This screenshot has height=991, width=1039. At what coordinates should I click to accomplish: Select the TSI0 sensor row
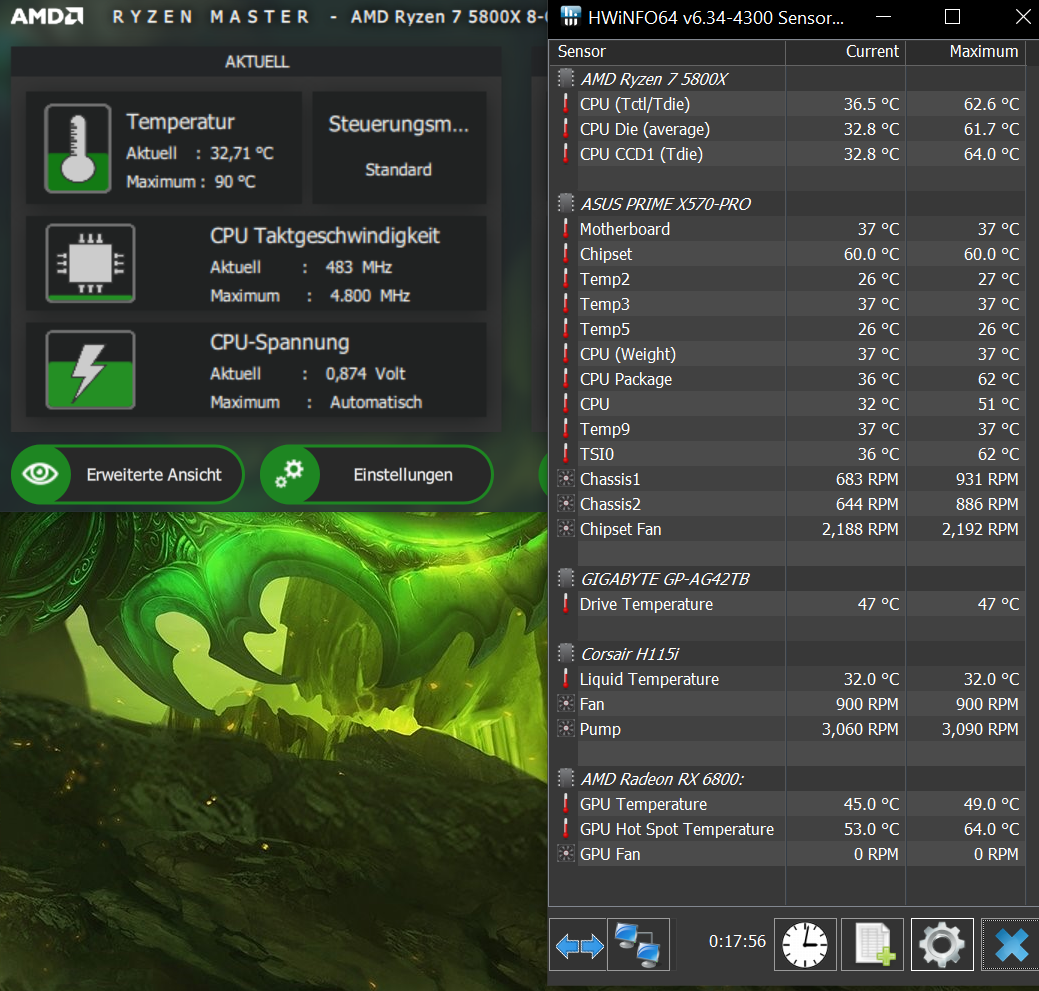pyautogui.click(x=788, y=454)
